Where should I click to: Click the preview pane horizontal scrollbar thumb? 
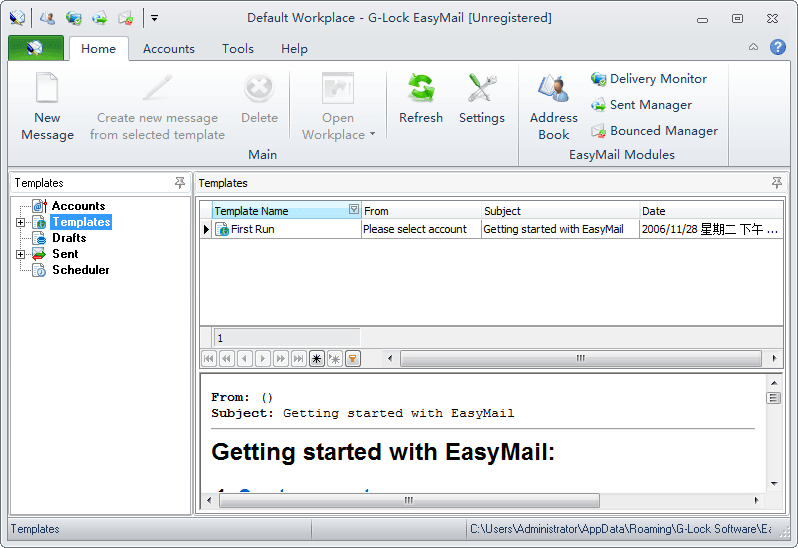pos(409,501)
